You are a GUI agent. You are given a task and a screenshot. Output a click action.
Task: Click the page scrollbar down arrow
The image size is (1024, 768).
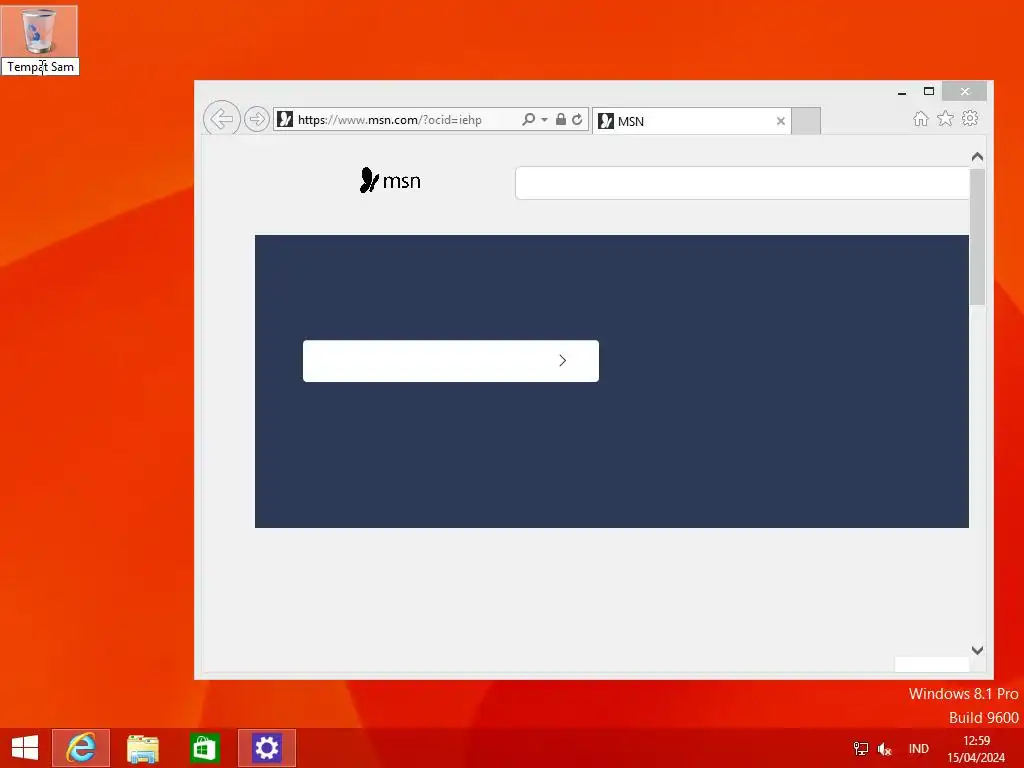[x=977, y=650]
